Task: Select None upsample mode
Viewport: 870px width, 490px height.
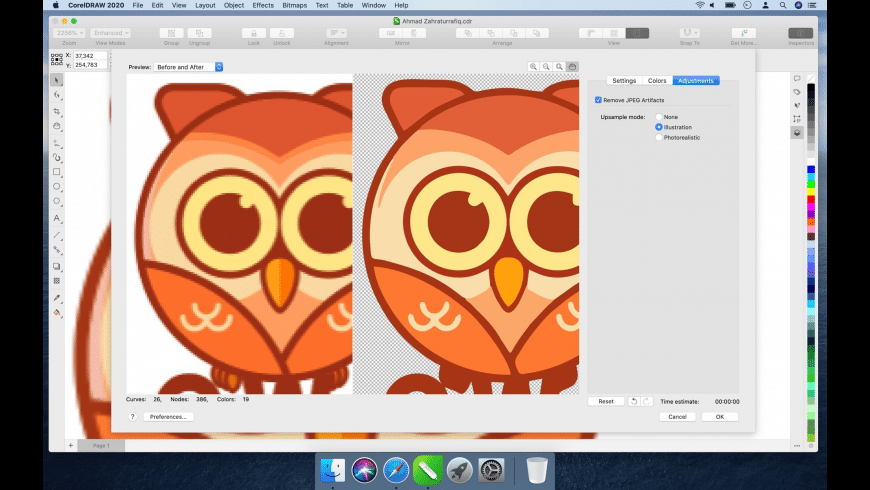Action: point(658,117)
